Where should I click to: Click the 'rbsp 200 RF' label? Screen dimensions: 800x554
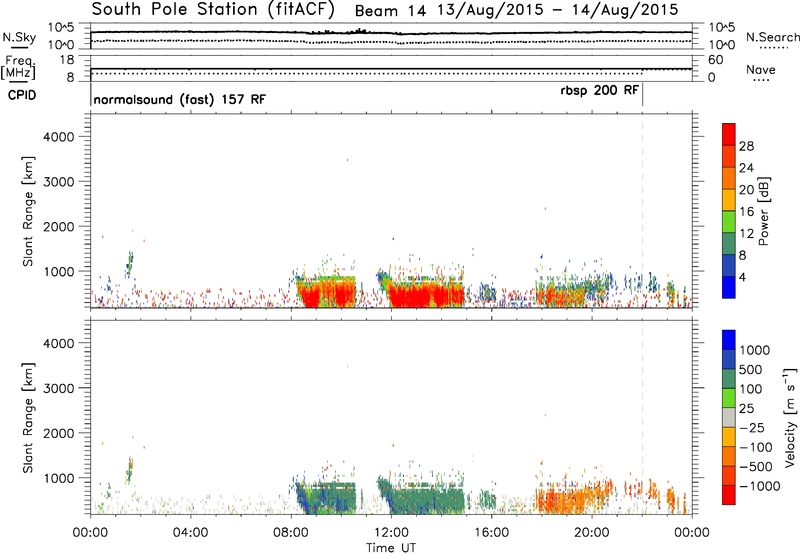click(x=599, y=91)
